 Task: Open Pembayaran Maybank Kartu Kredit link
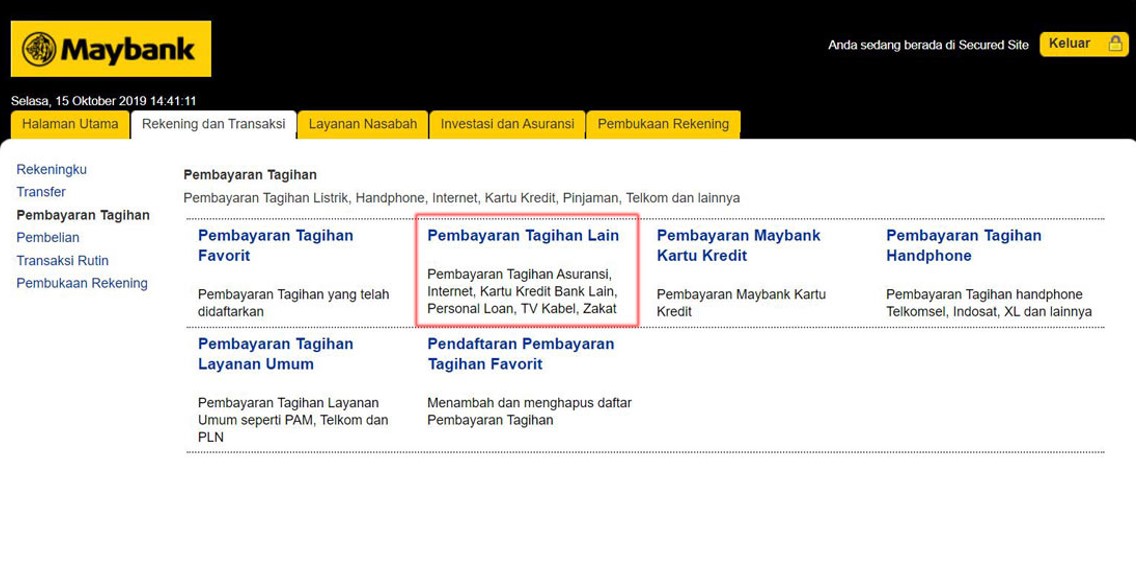738,246
